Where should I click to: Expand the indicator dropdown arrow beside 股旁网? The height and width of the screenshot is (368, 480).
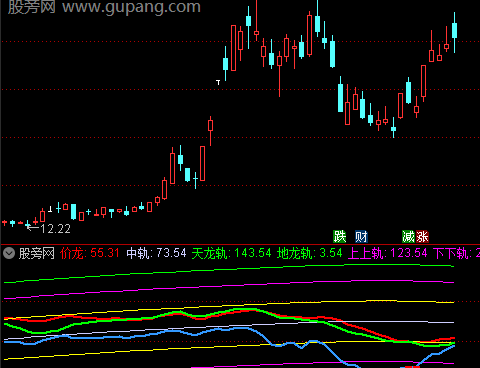(x=9, y=254)
